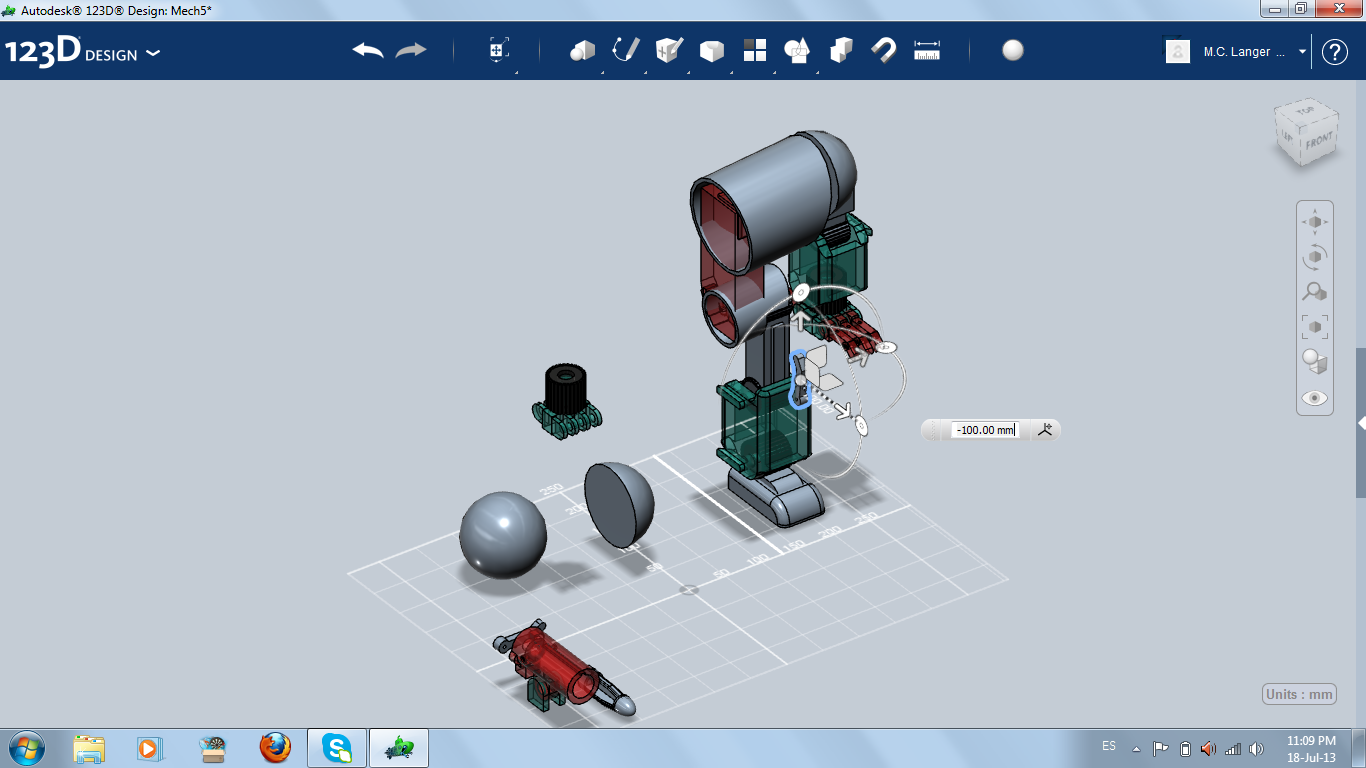Click the 123D Design taskbar button

(399, 748)
